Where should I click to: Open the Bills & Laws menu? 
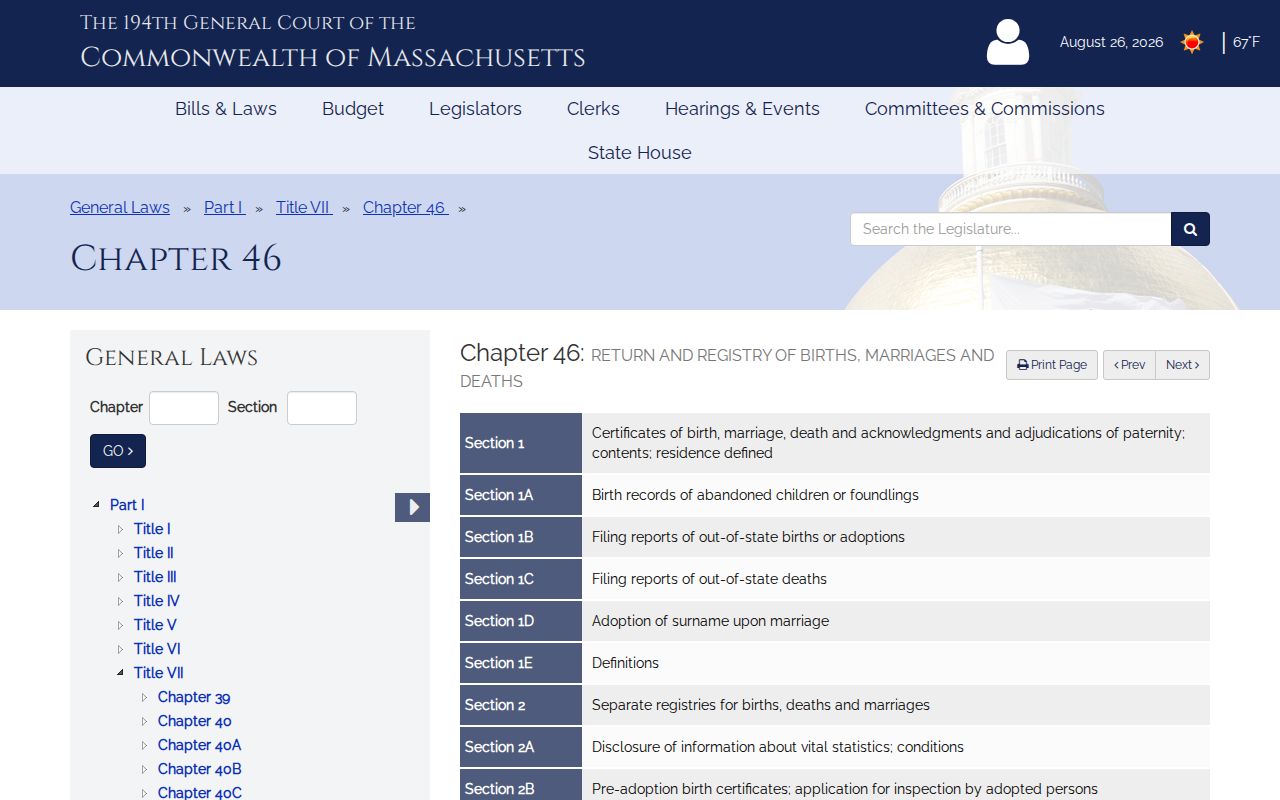pyautogui.click(x=226, y=109)
